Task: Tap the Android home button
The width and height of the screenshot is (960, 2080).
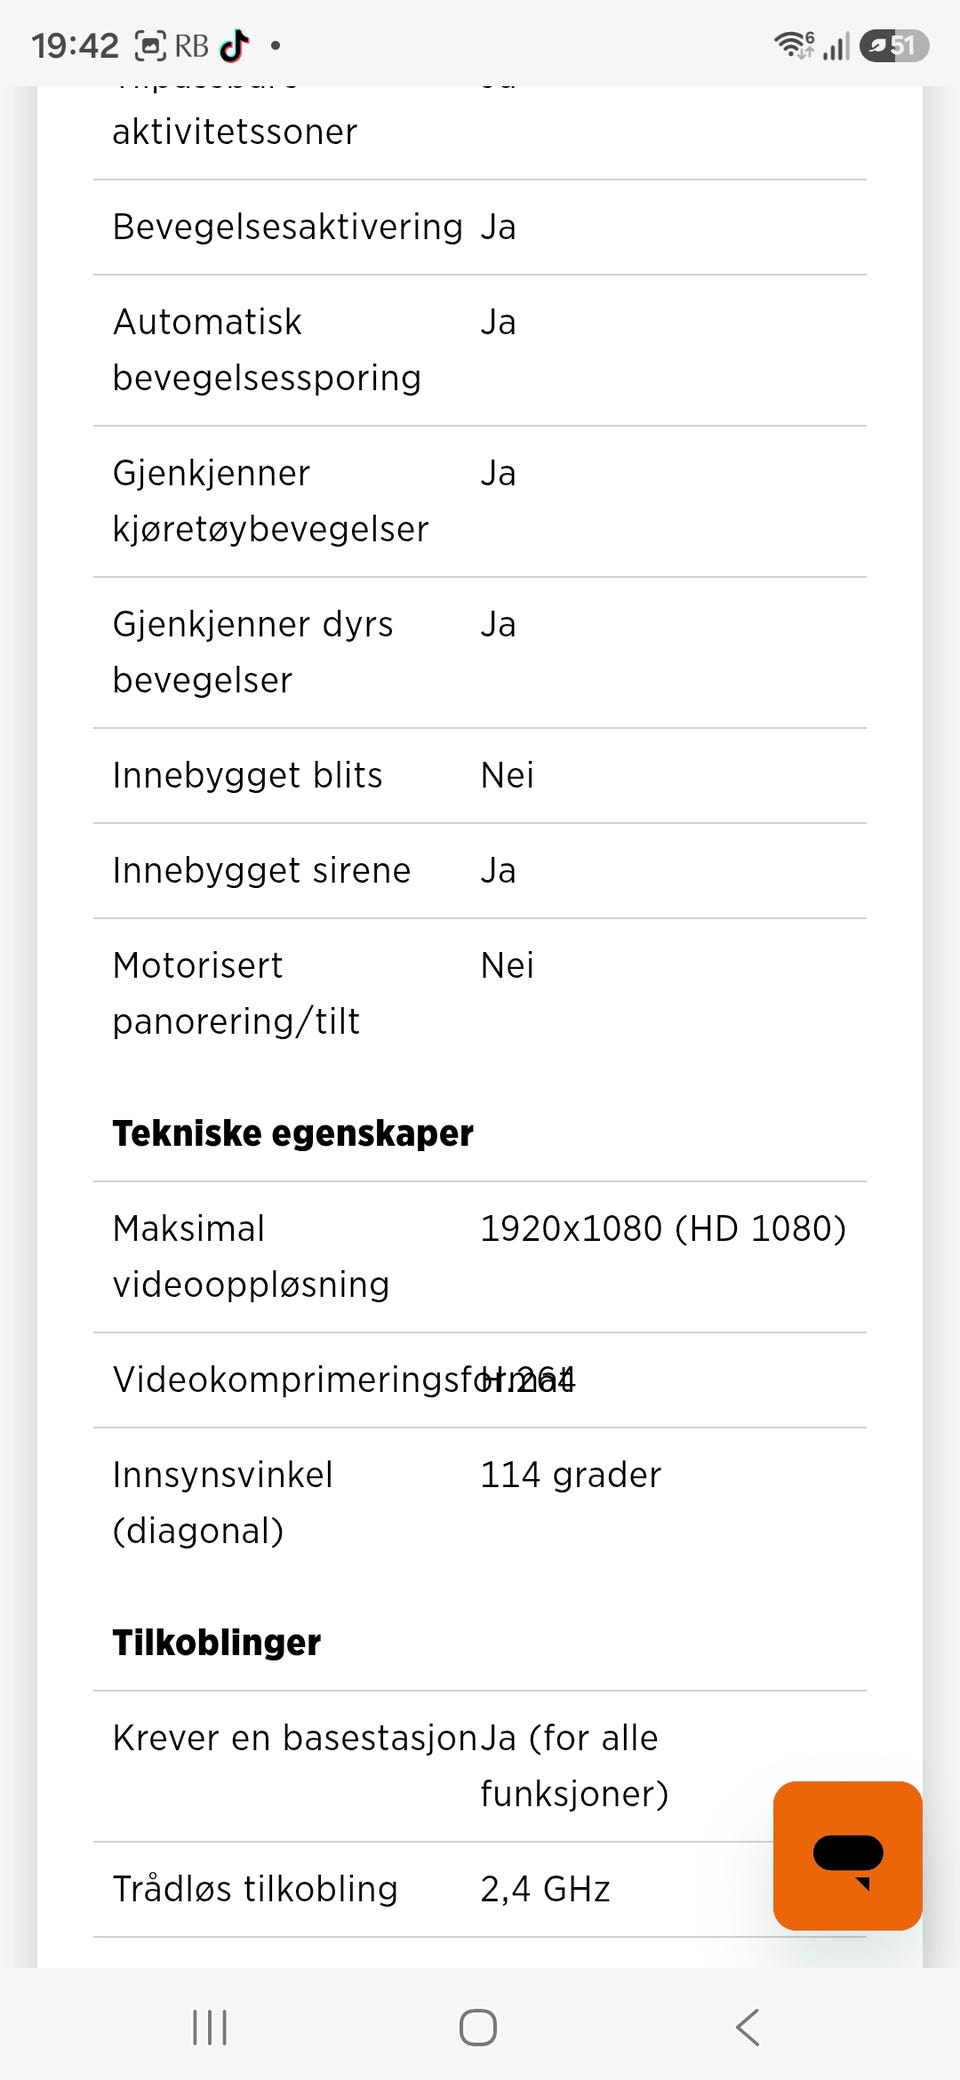Action: [478, 2027]
